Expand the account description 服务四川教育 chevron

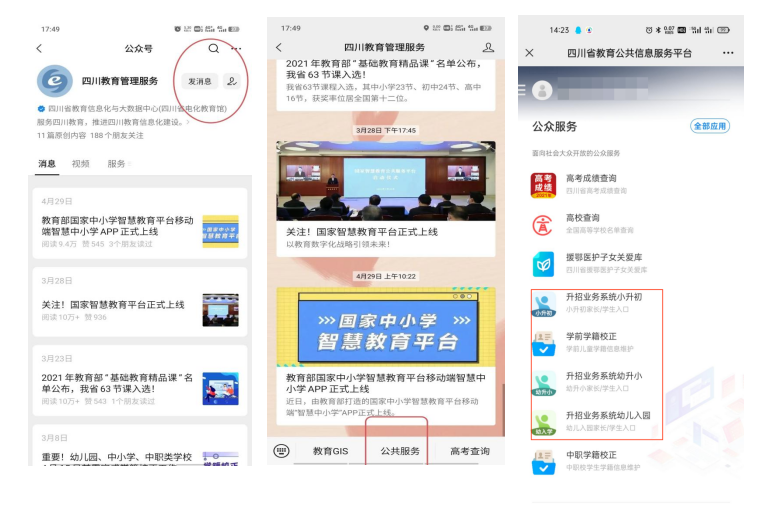188,122
